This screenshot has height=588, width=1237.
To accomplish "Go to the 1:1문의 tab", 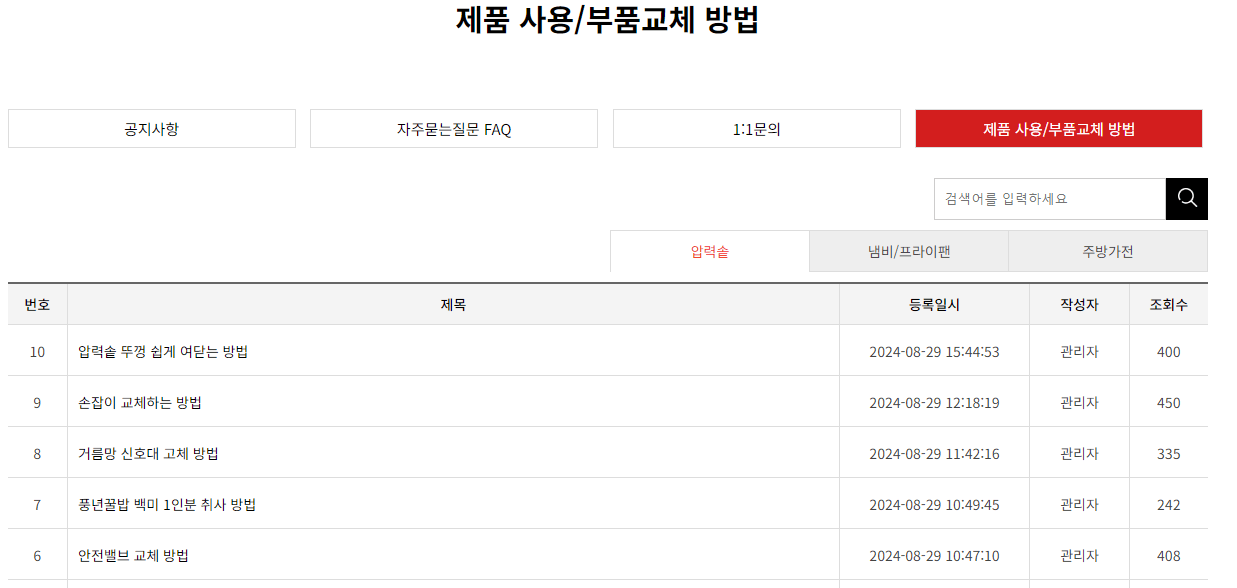I will pos(756,128).
